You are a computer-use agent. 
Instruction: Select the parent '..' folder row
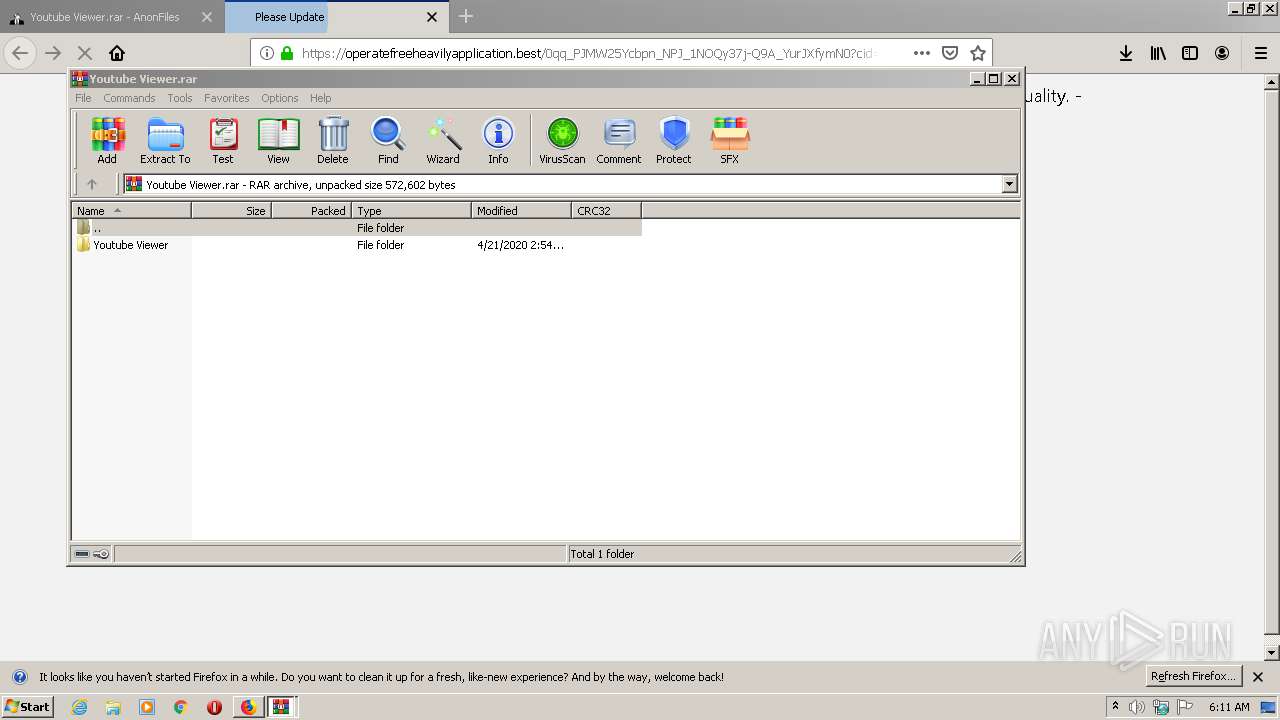357,228
